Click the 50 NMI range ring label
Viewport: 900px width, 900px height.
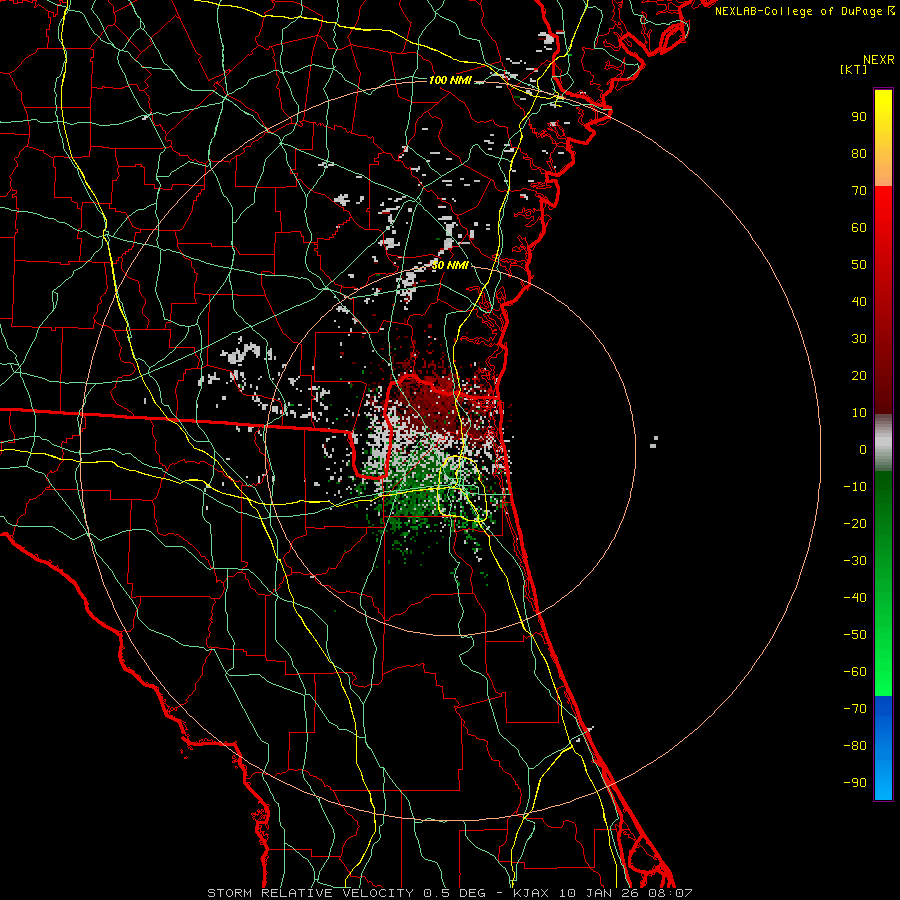click(450, 265)
